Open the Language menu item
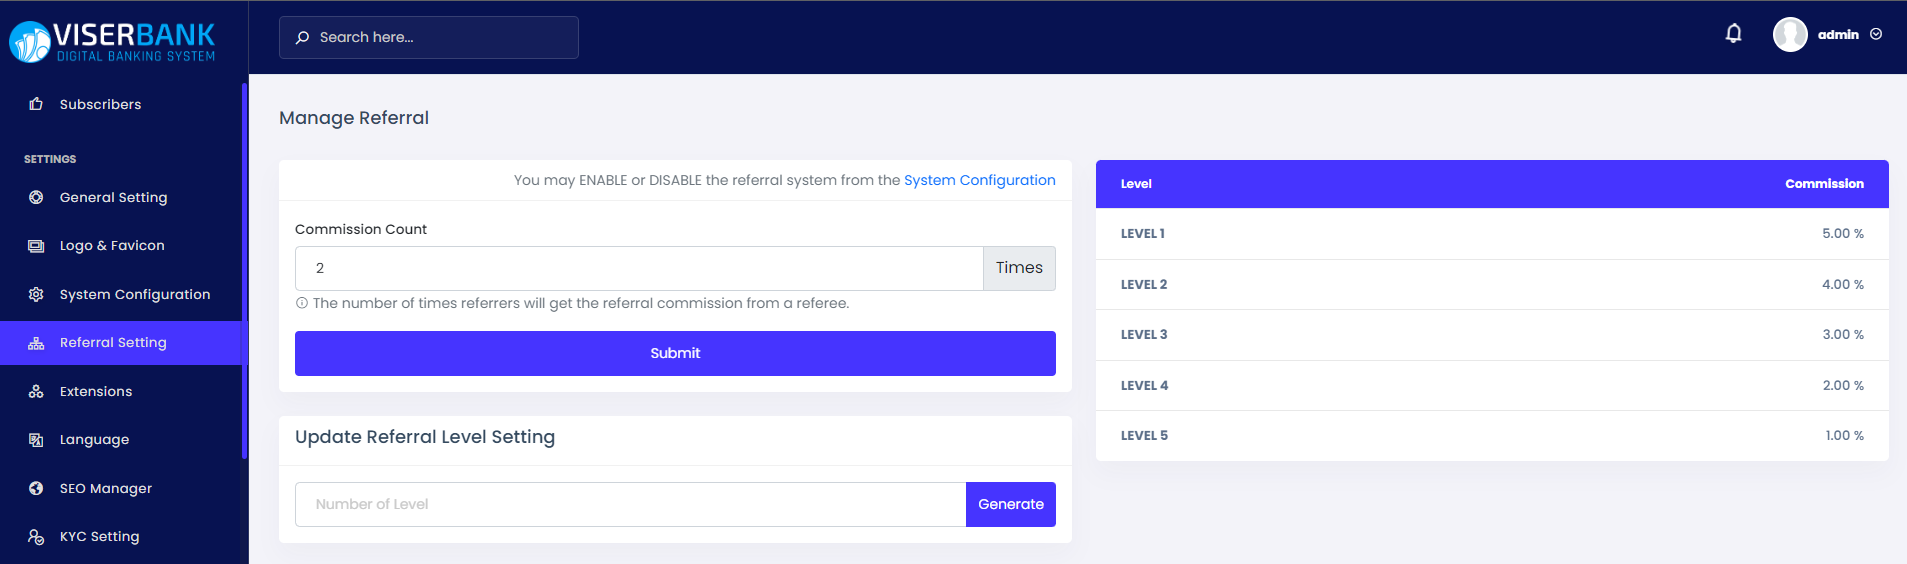Viewport: 1907px width, 564px height. 94,440
